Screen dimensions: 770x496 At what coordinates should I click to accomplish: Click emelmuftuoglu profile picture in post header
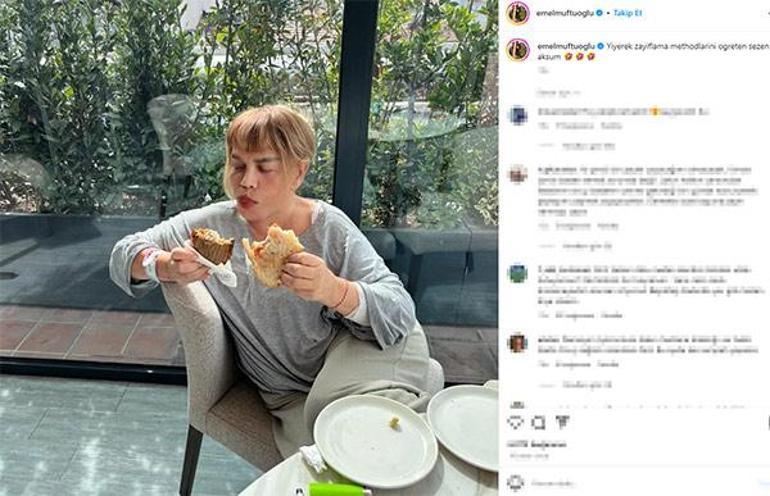coord(517,13)
